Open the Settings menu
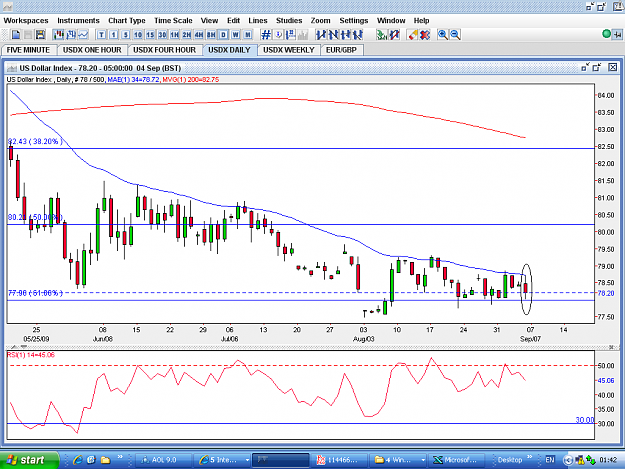Image resolution: width=625 pixels, height=469 pixels. pos(354,21)
